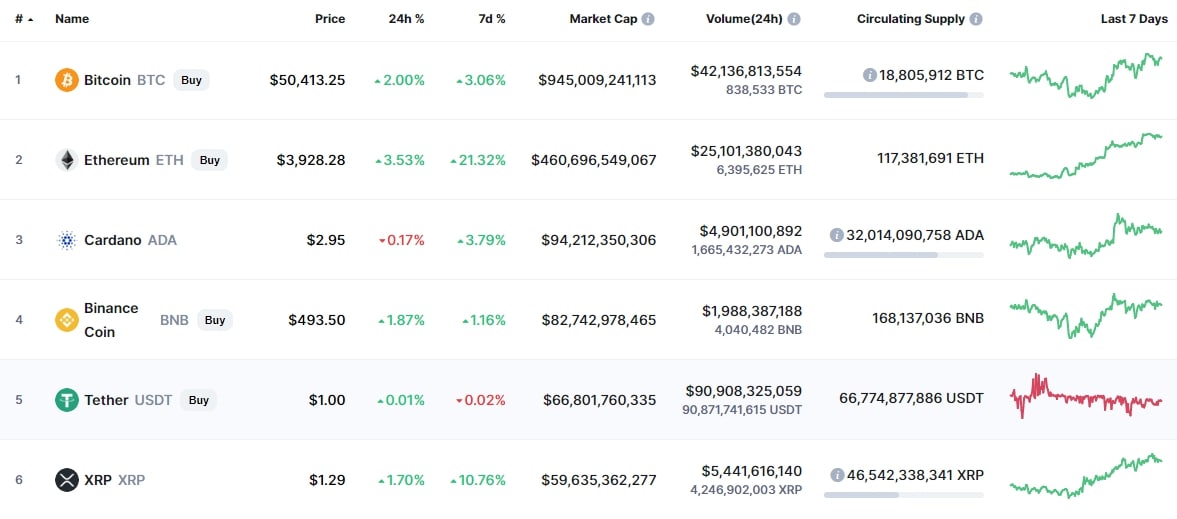Open Cardano 7-day sparkline chart
1177x519 pixels.
[x=1086, y=235]
